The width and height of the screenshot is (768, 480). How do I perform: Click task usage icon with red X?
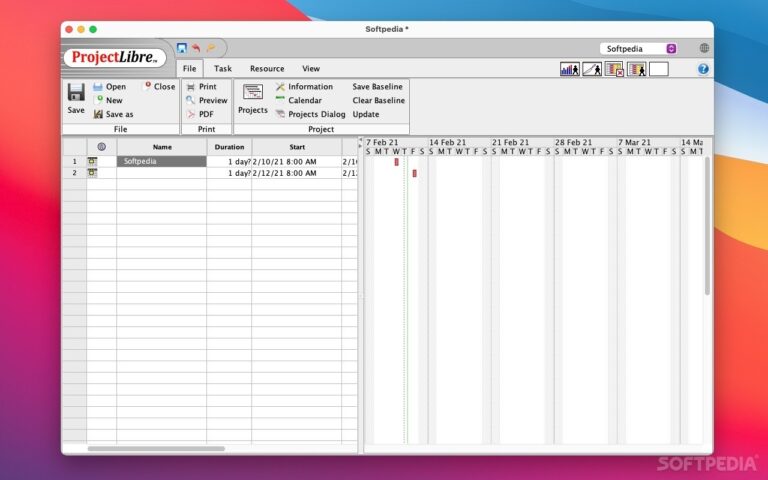click(x=614, y=69)
